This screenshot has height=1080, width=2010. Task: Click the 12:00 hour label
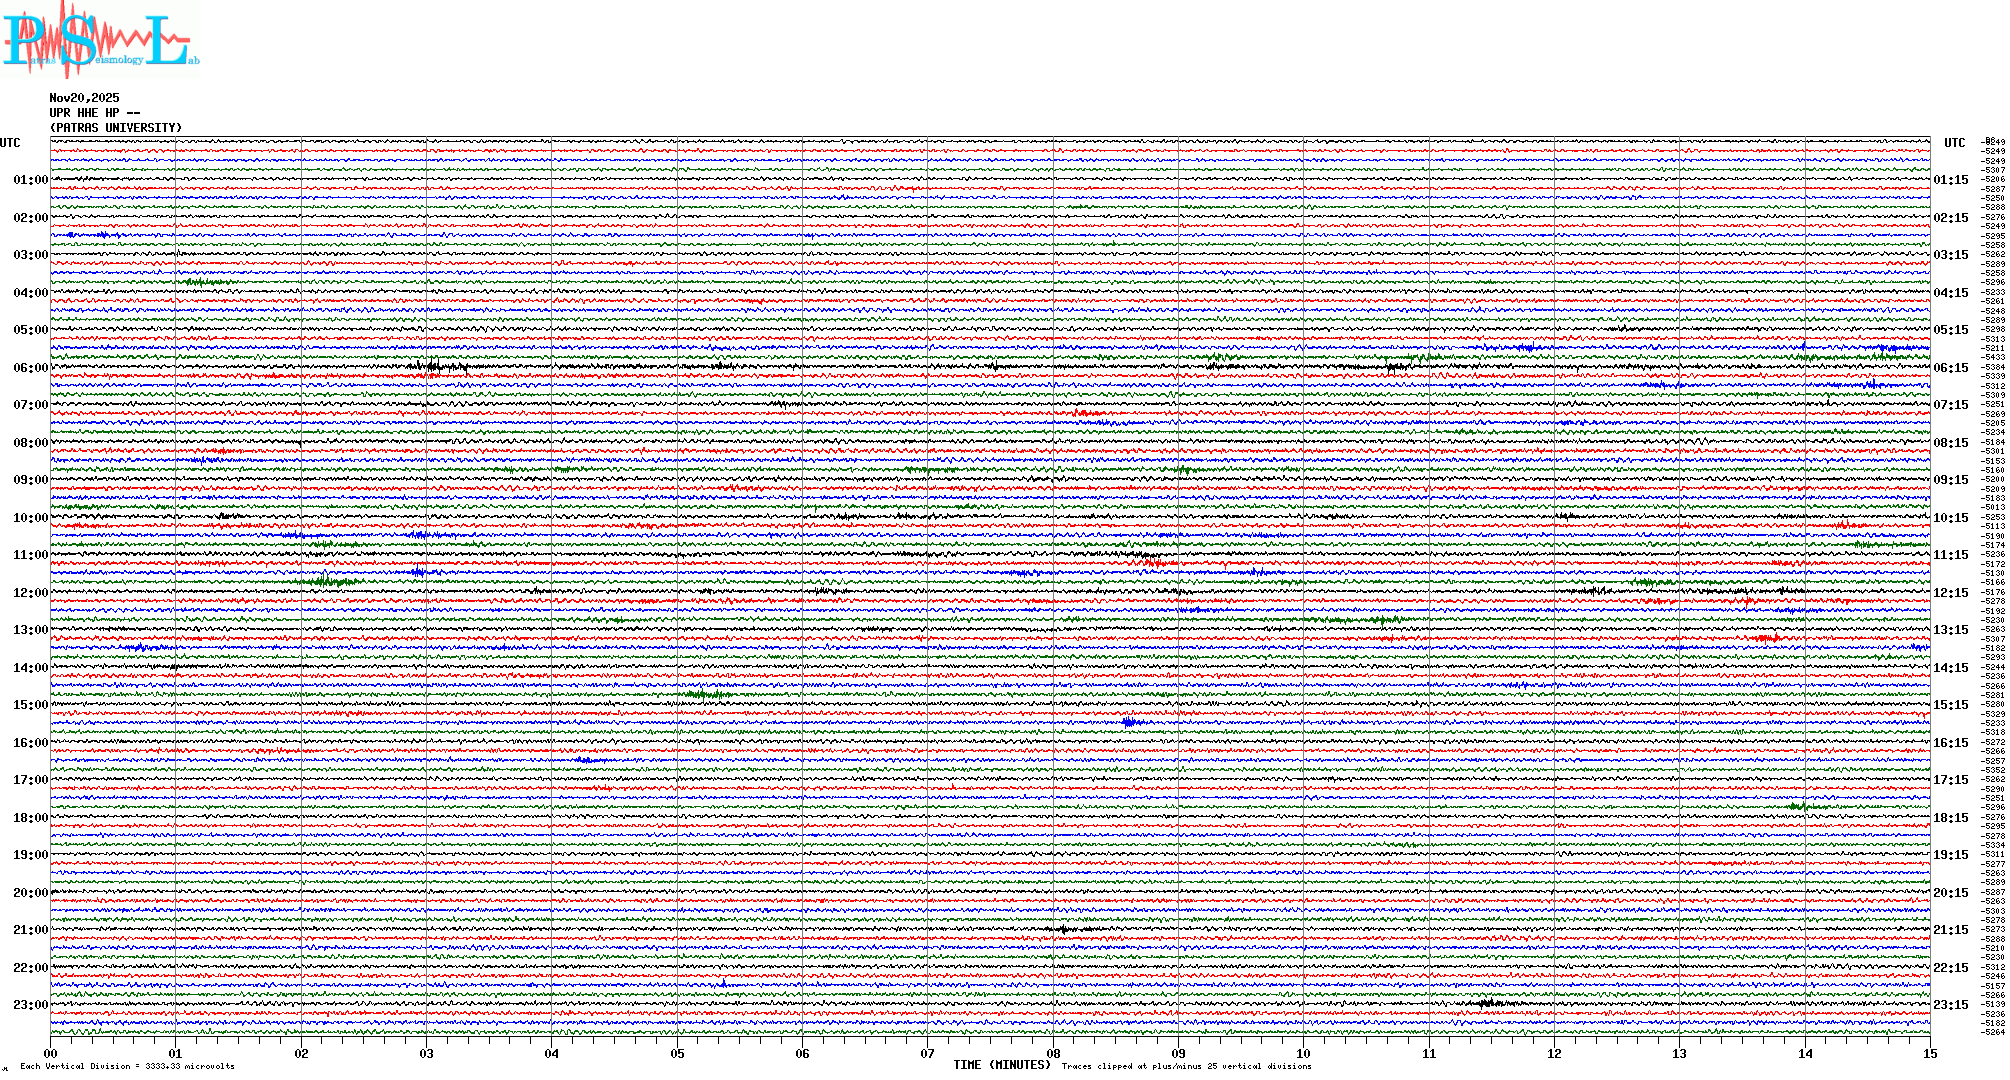(x=30, y=593)
